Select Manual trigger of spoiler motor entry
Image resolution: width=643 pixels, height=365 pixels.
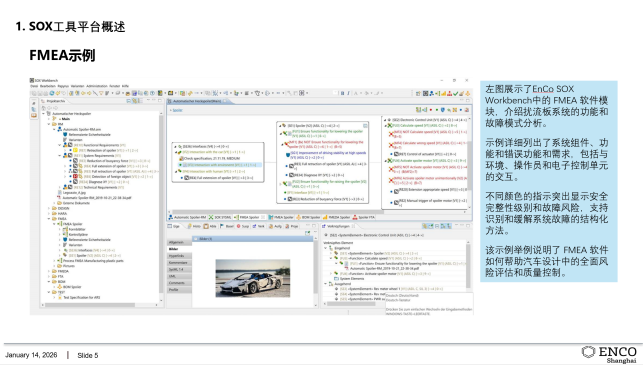pos(431,202)
